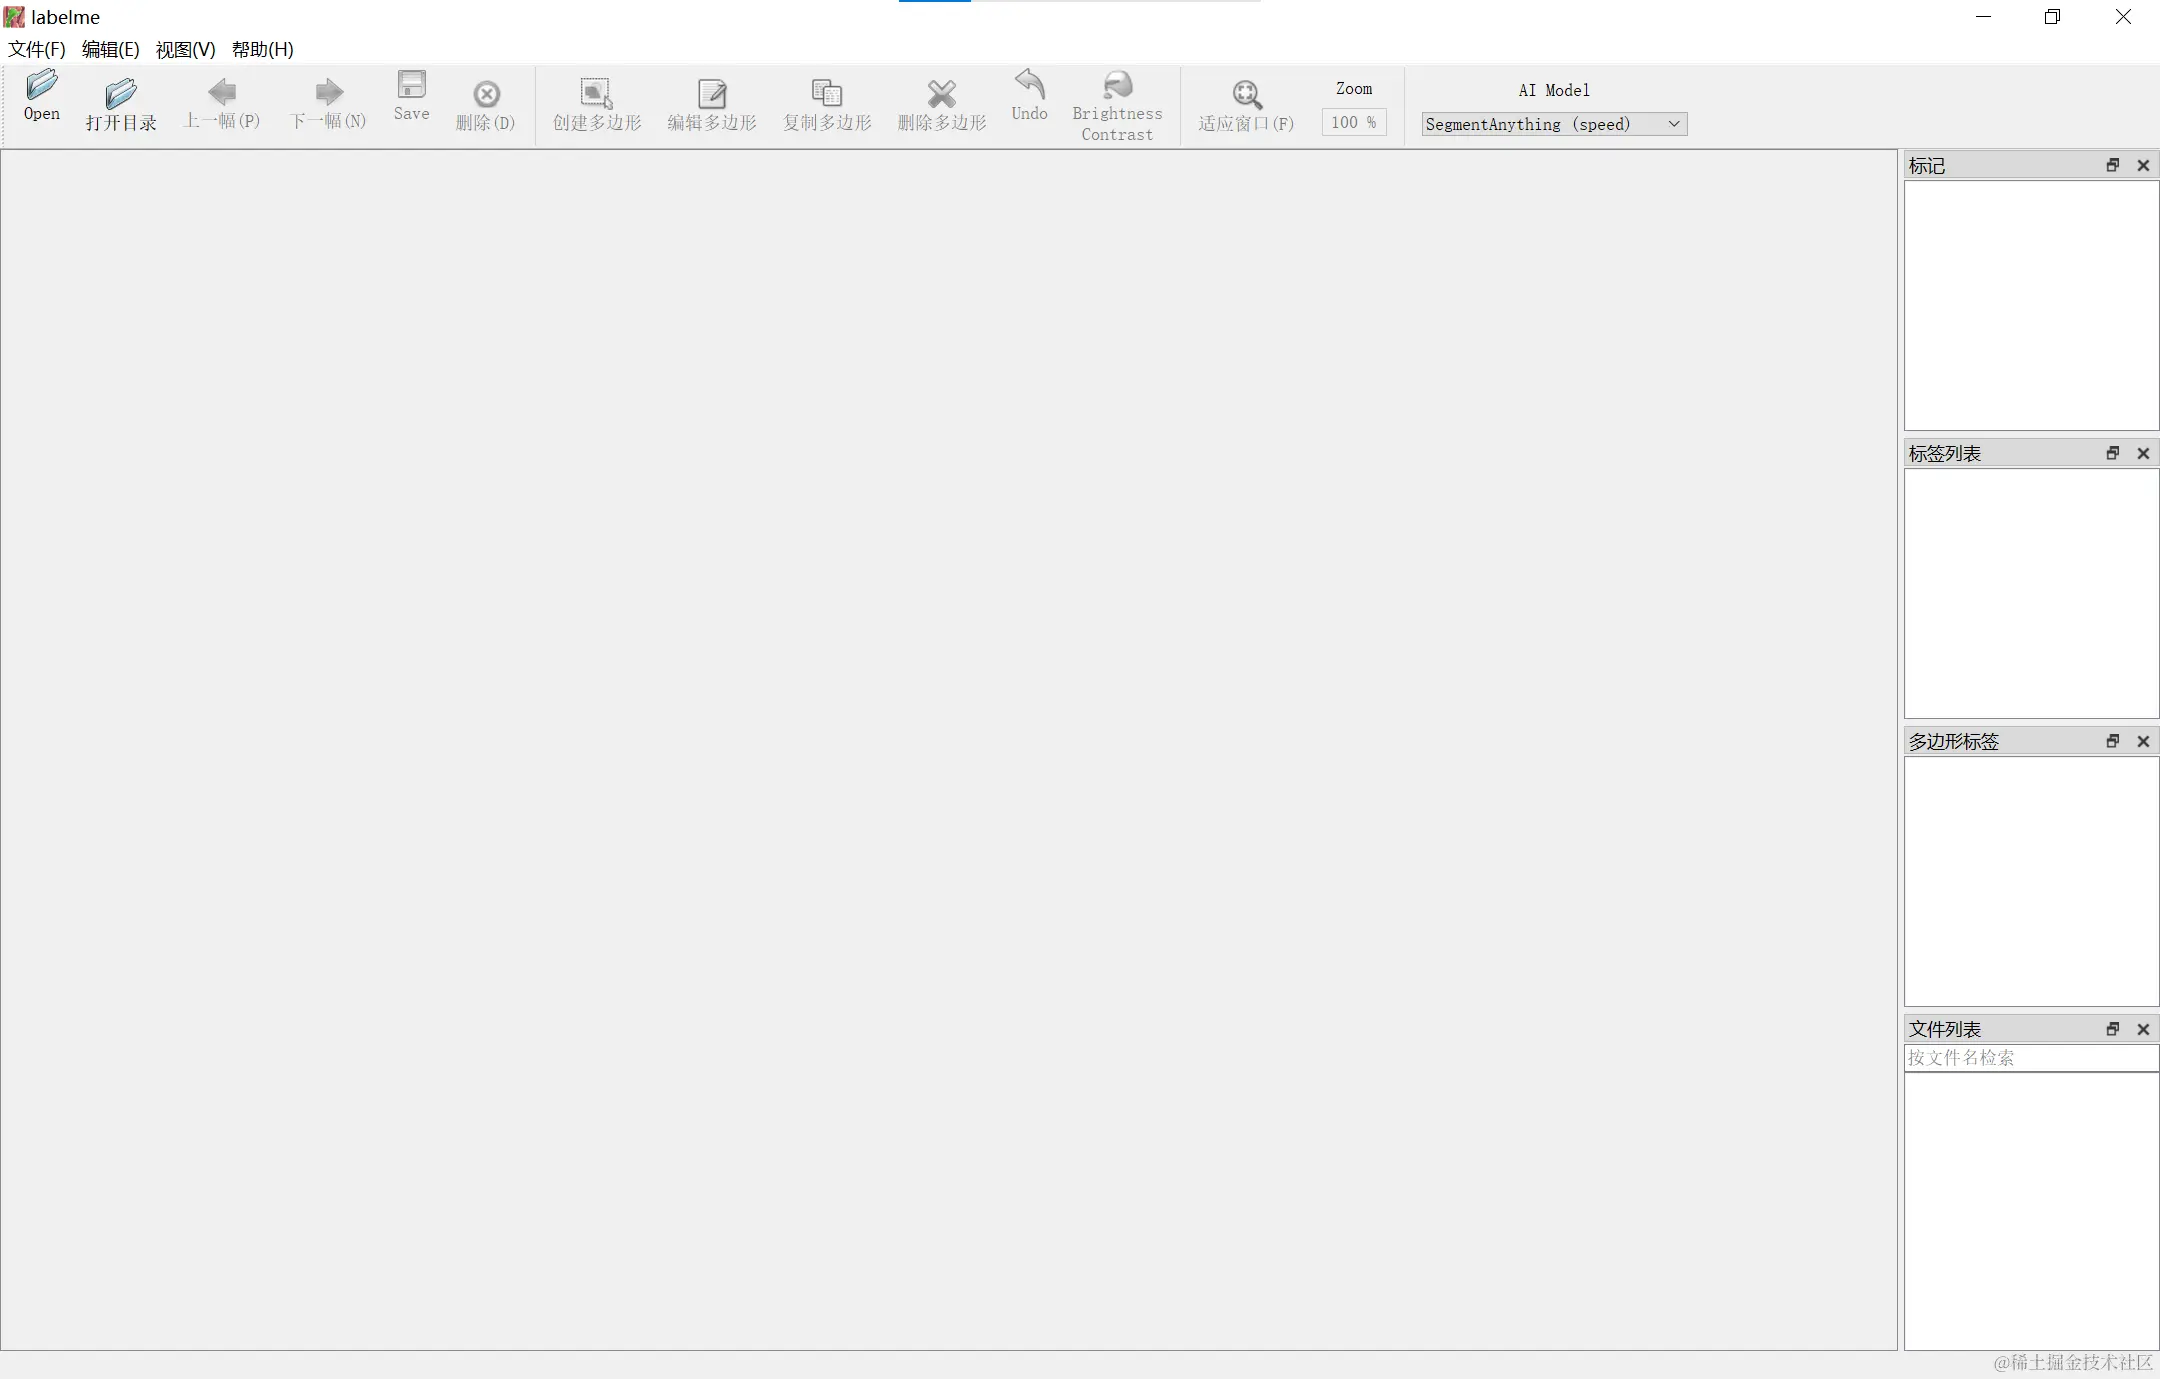Click the Open file icon
The image size is (2160, 1379).
[42, 86]
